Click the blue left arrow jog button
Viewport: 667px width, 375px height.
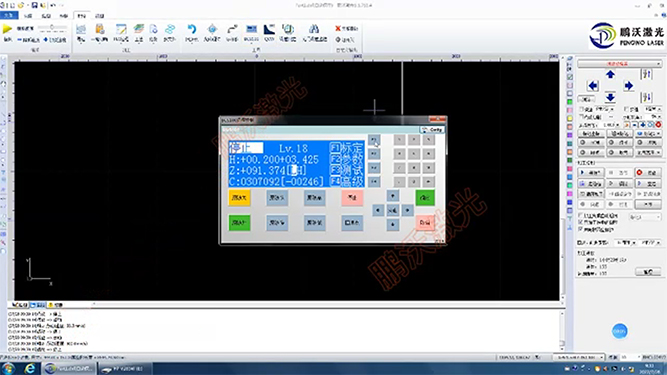593,86
